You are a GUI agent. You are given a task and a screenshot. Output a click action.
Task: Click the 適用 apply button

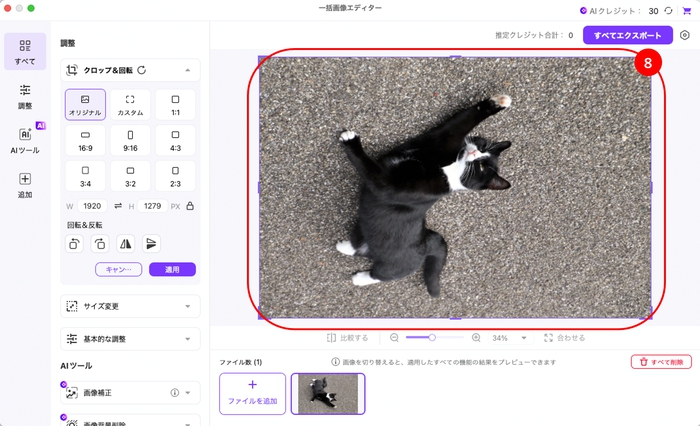[172, 269]
